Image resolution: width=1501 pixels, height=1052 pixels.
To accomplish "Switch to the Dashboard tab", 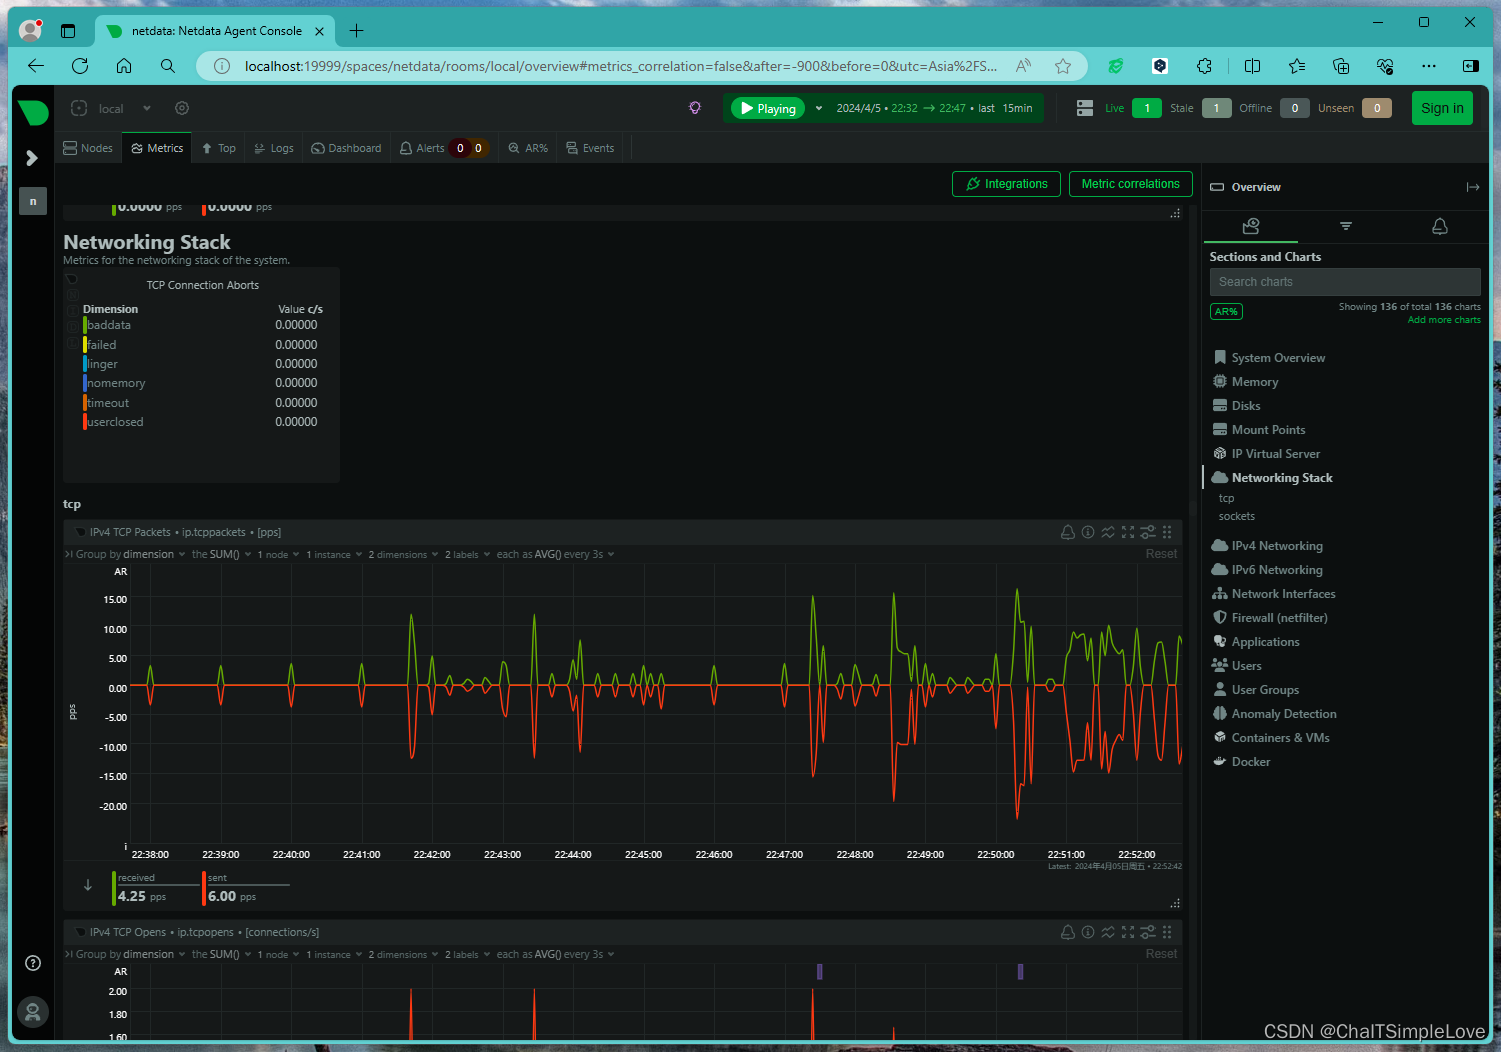I will click(346, 148).
